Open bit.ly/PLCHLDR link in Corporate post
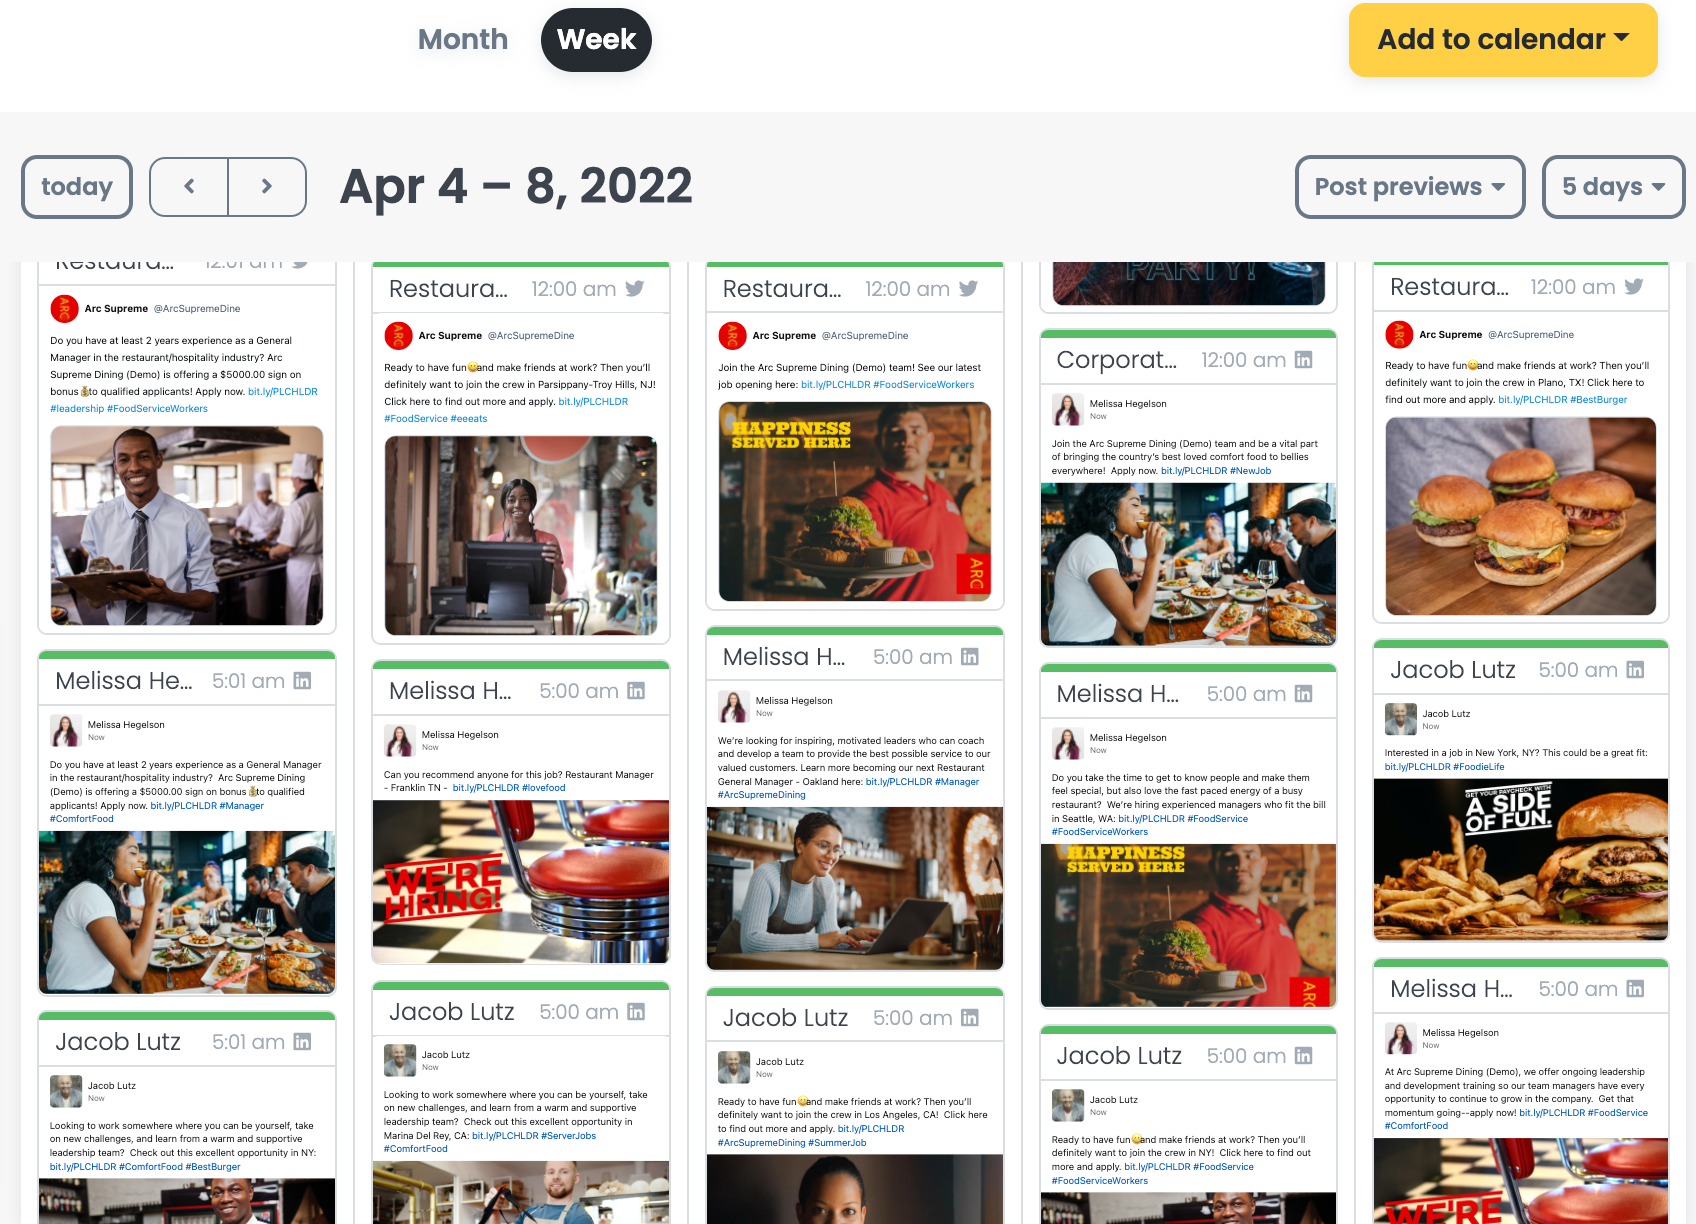Viewport: 1696px width, 1224px height. point(1194,470)
